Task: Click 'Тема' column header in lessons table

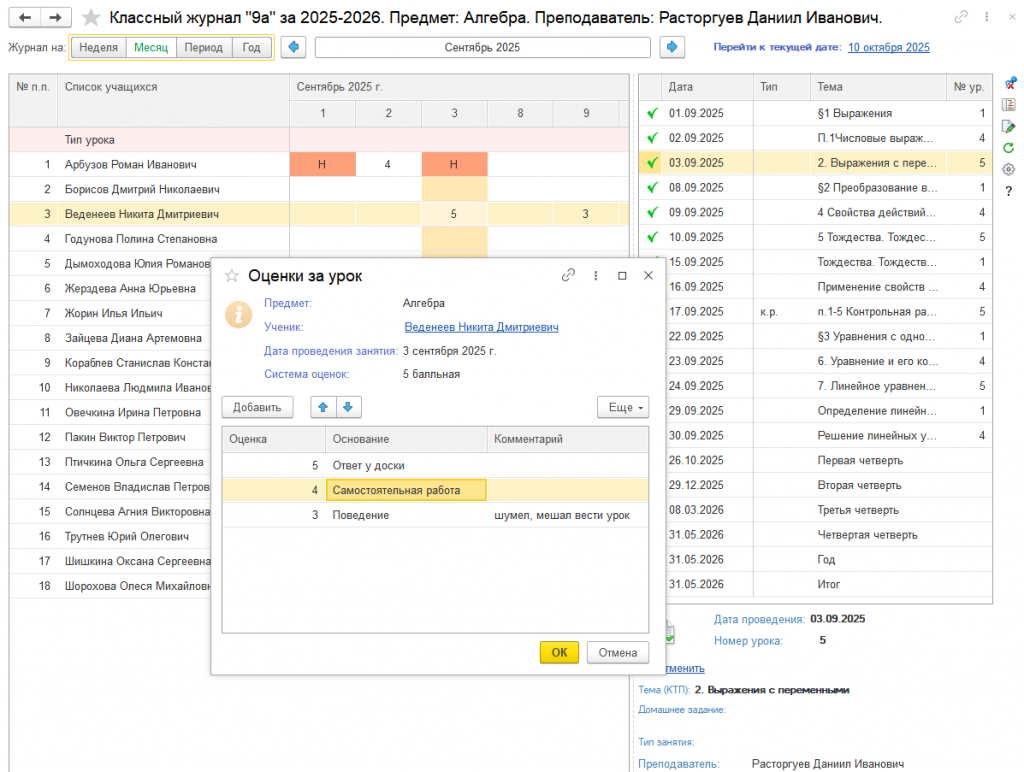Action: click(x=878, y=87)
